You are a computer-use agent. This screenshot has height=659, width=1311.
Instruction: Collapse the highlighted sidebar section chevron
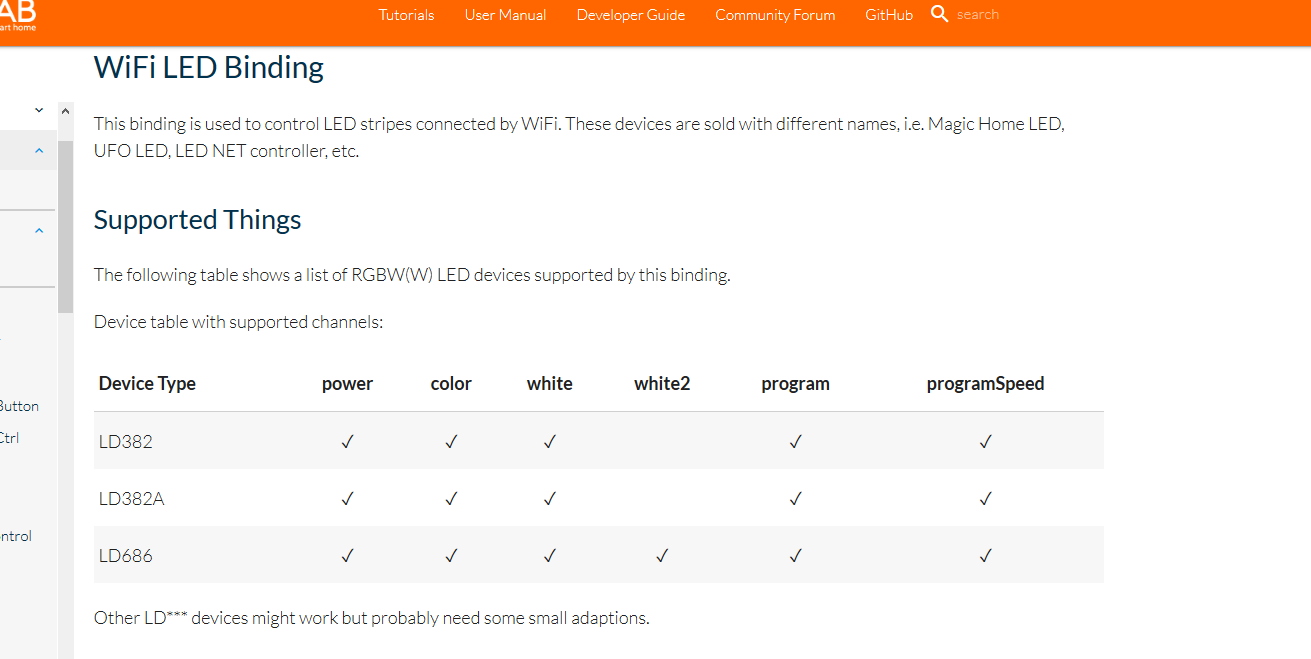[39, 151]
